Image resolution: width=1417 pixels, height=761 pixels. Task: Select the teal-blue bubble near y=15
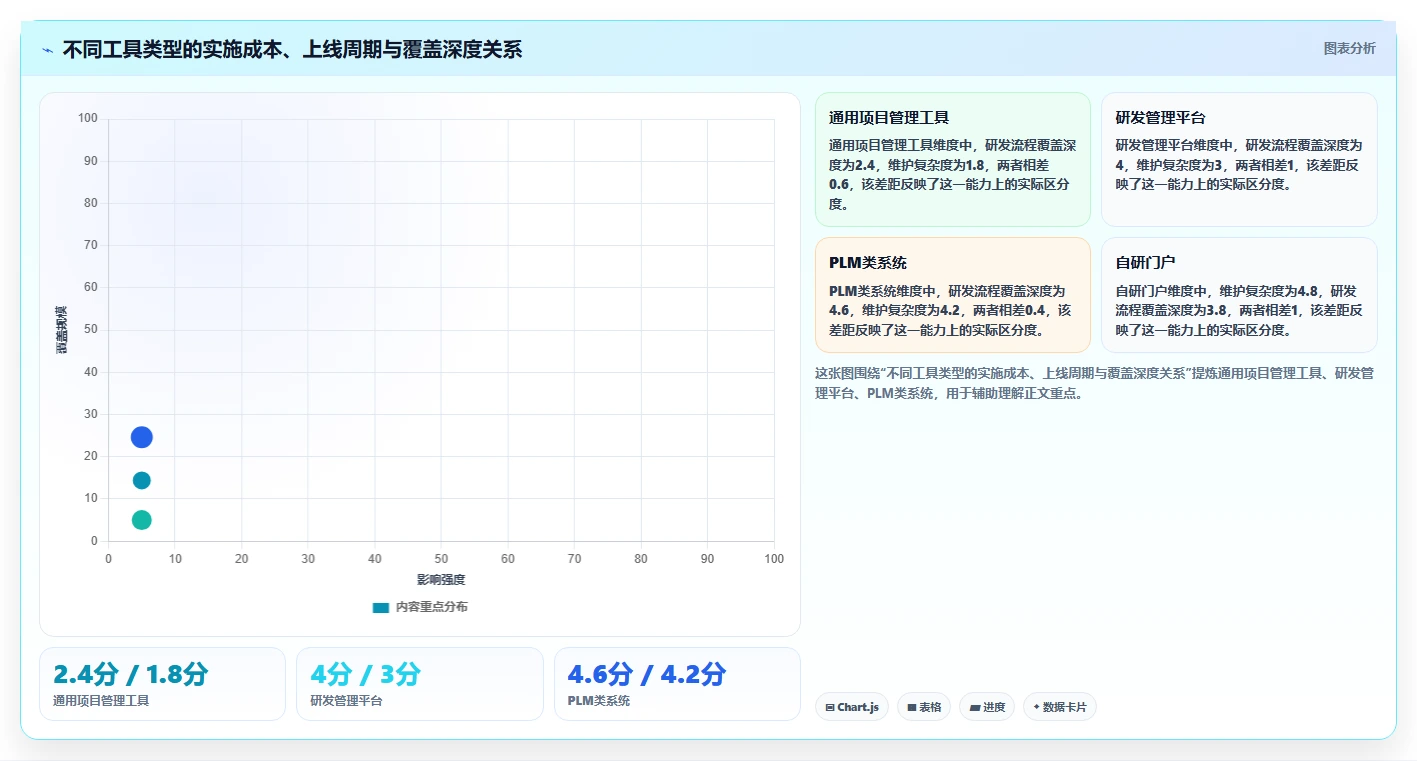(142, 480)
